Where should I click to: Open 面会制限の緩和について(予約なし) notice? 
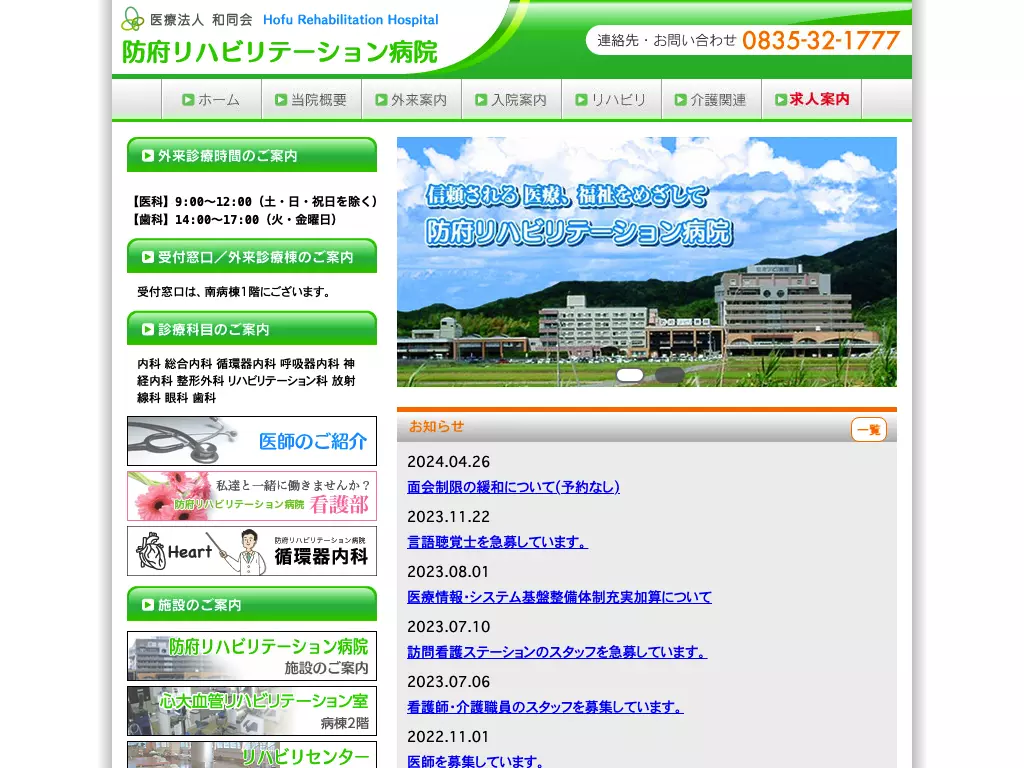[x=513, y=487]
